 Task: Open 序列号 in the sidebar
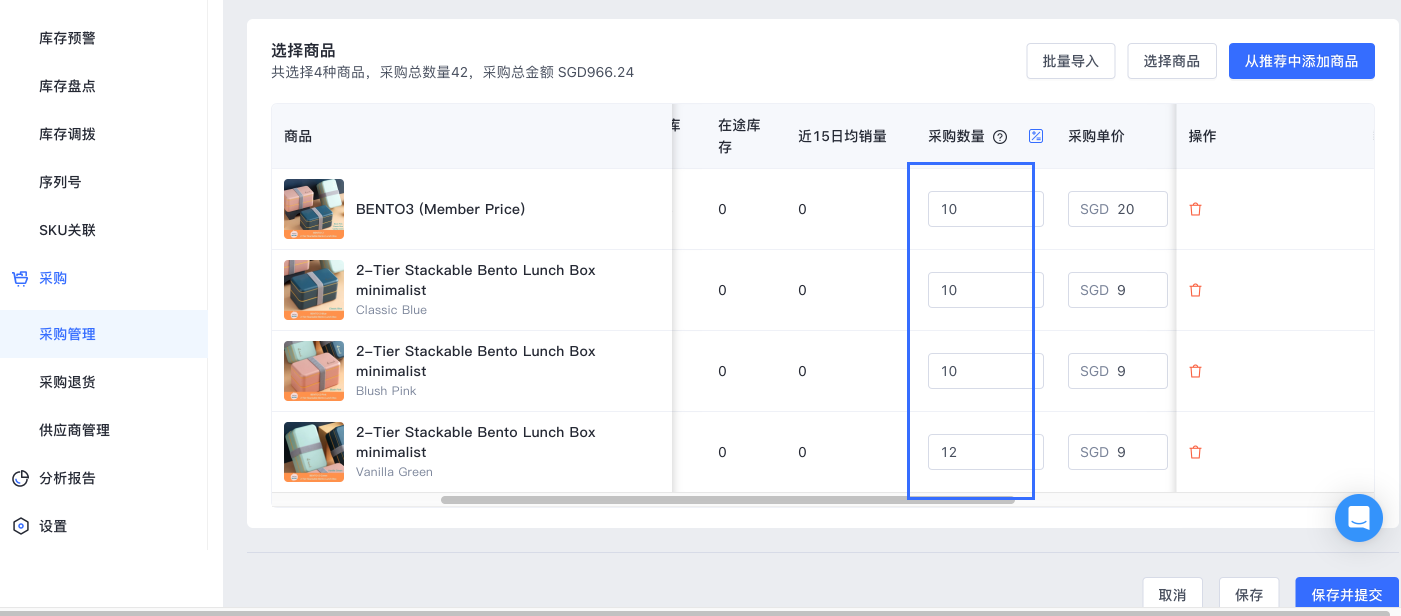tap(60, 182)
